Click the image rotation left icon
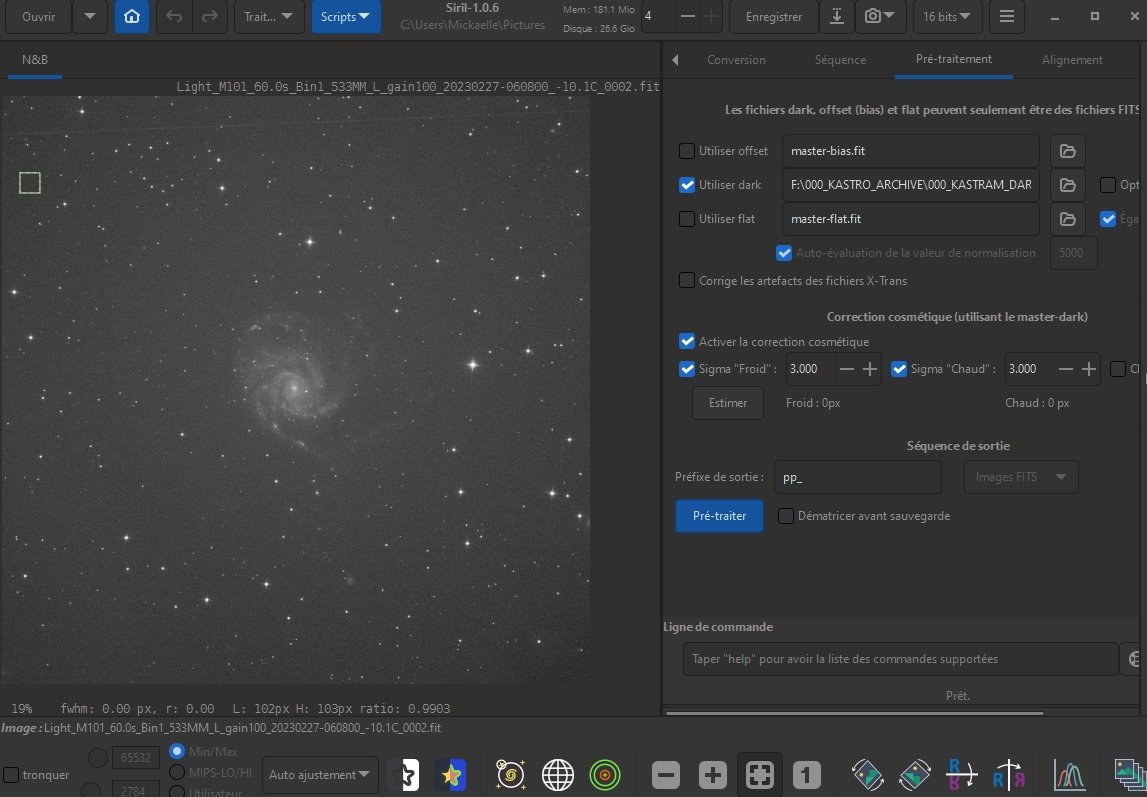 pyautogui.click(x=866, y=773)
